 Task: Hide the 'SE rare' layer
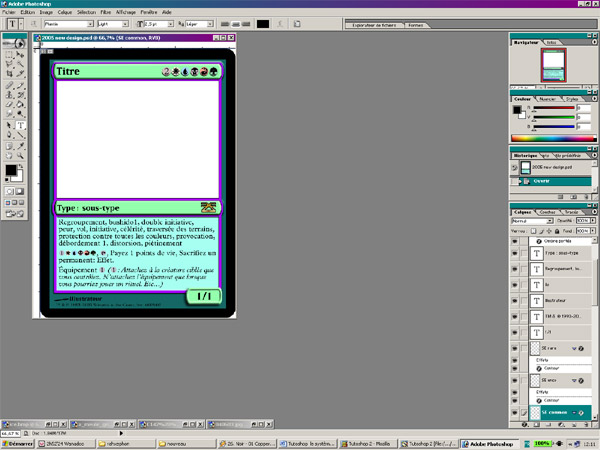pos(515,349)
